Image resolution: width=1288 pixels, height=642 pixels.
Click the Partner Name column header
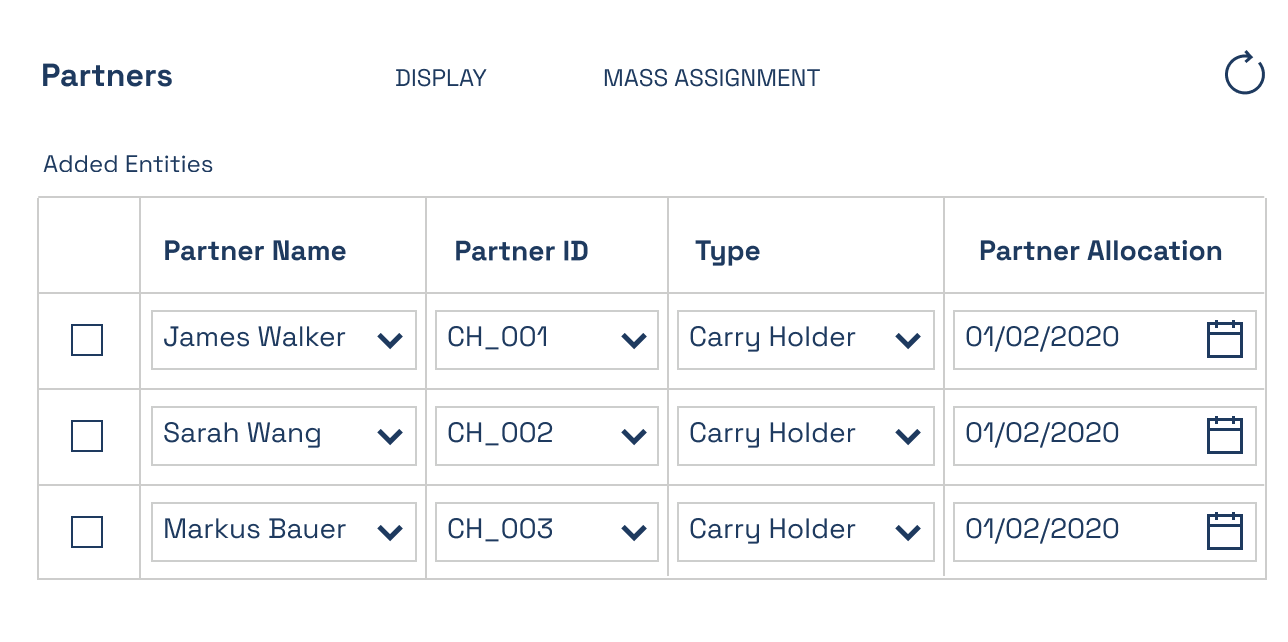[255, 250]
